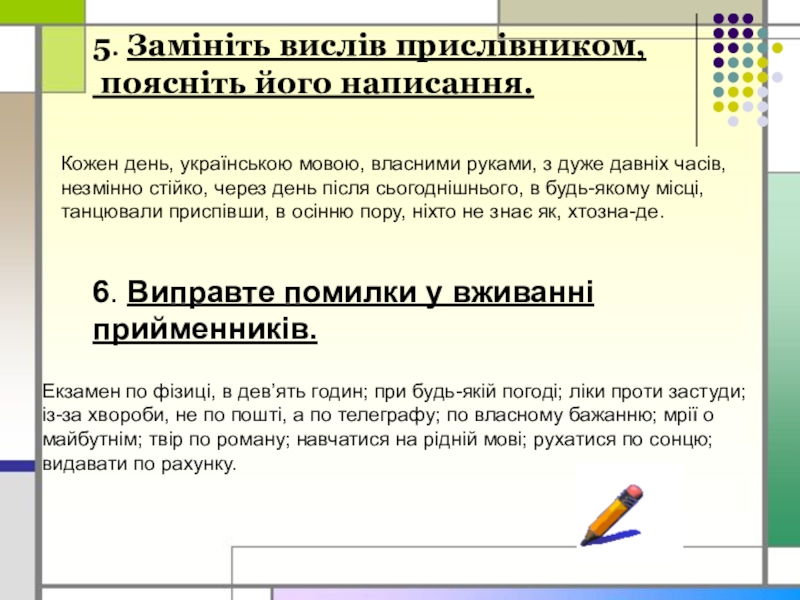Screen dimensions: 800x600
Task: Click text line starting 'із-за хвороби'
Action: pyautogui.click(x=378, y=415)
